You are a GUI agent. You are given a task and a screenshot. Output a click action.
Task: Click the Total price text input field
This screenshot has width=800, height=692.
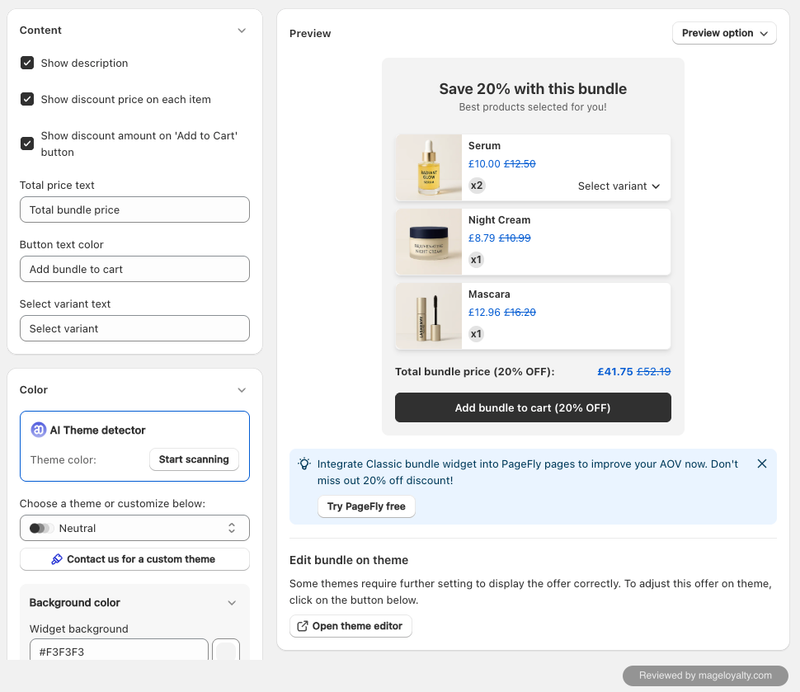(135, 210)
